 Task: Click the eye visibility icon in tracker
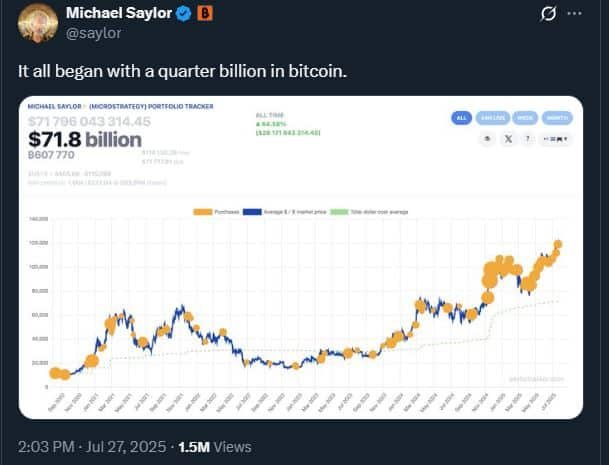point(486,140)
